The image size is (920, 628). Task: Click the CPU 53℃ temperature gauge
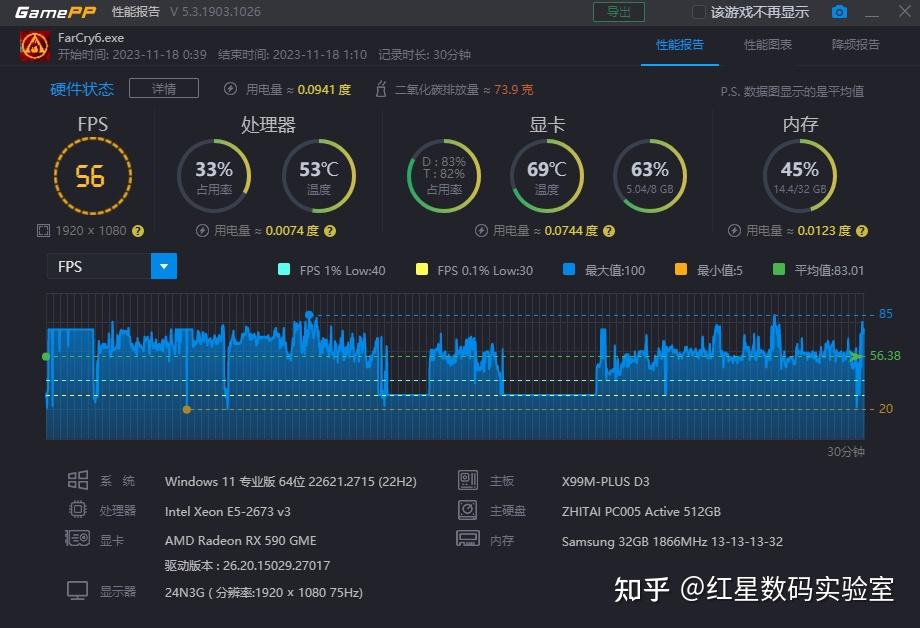(x=319, y=176)
